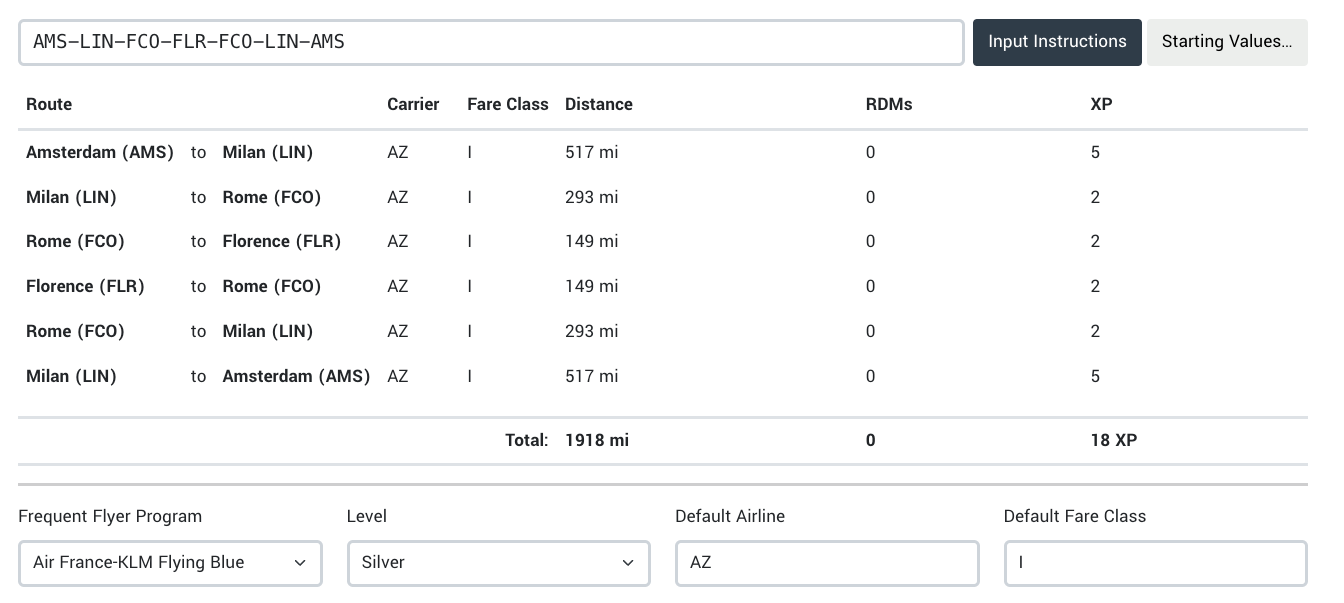Click the AZ carrier in Florence to Rome row

pyautogui.click(x=397, y=286)
